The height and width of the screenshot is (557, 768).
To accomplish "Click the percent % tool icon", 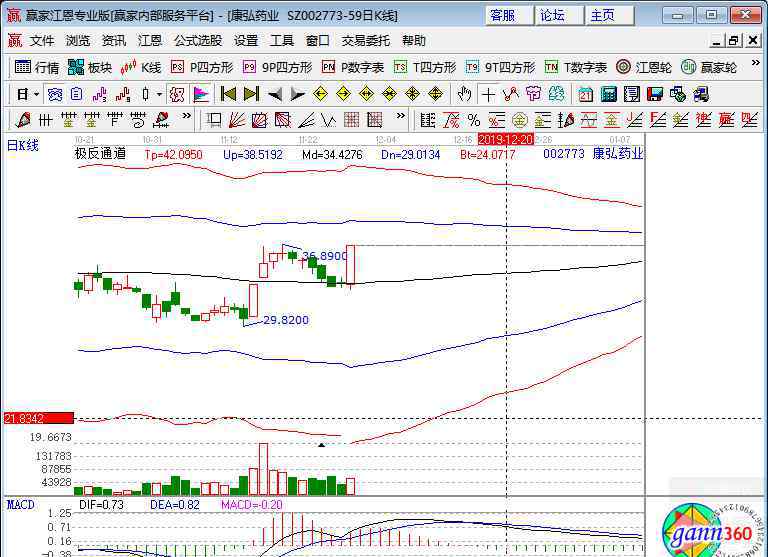I will 474,120.
